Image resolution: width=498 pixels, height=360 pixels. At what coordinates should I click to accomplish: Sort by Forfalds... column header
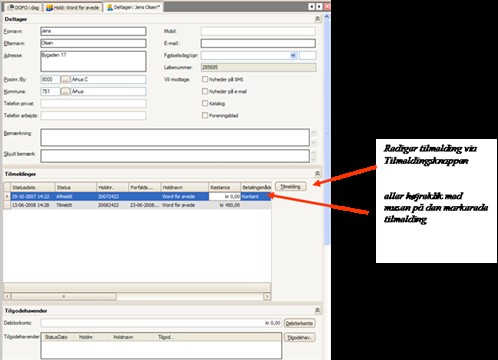click(145, 187)
